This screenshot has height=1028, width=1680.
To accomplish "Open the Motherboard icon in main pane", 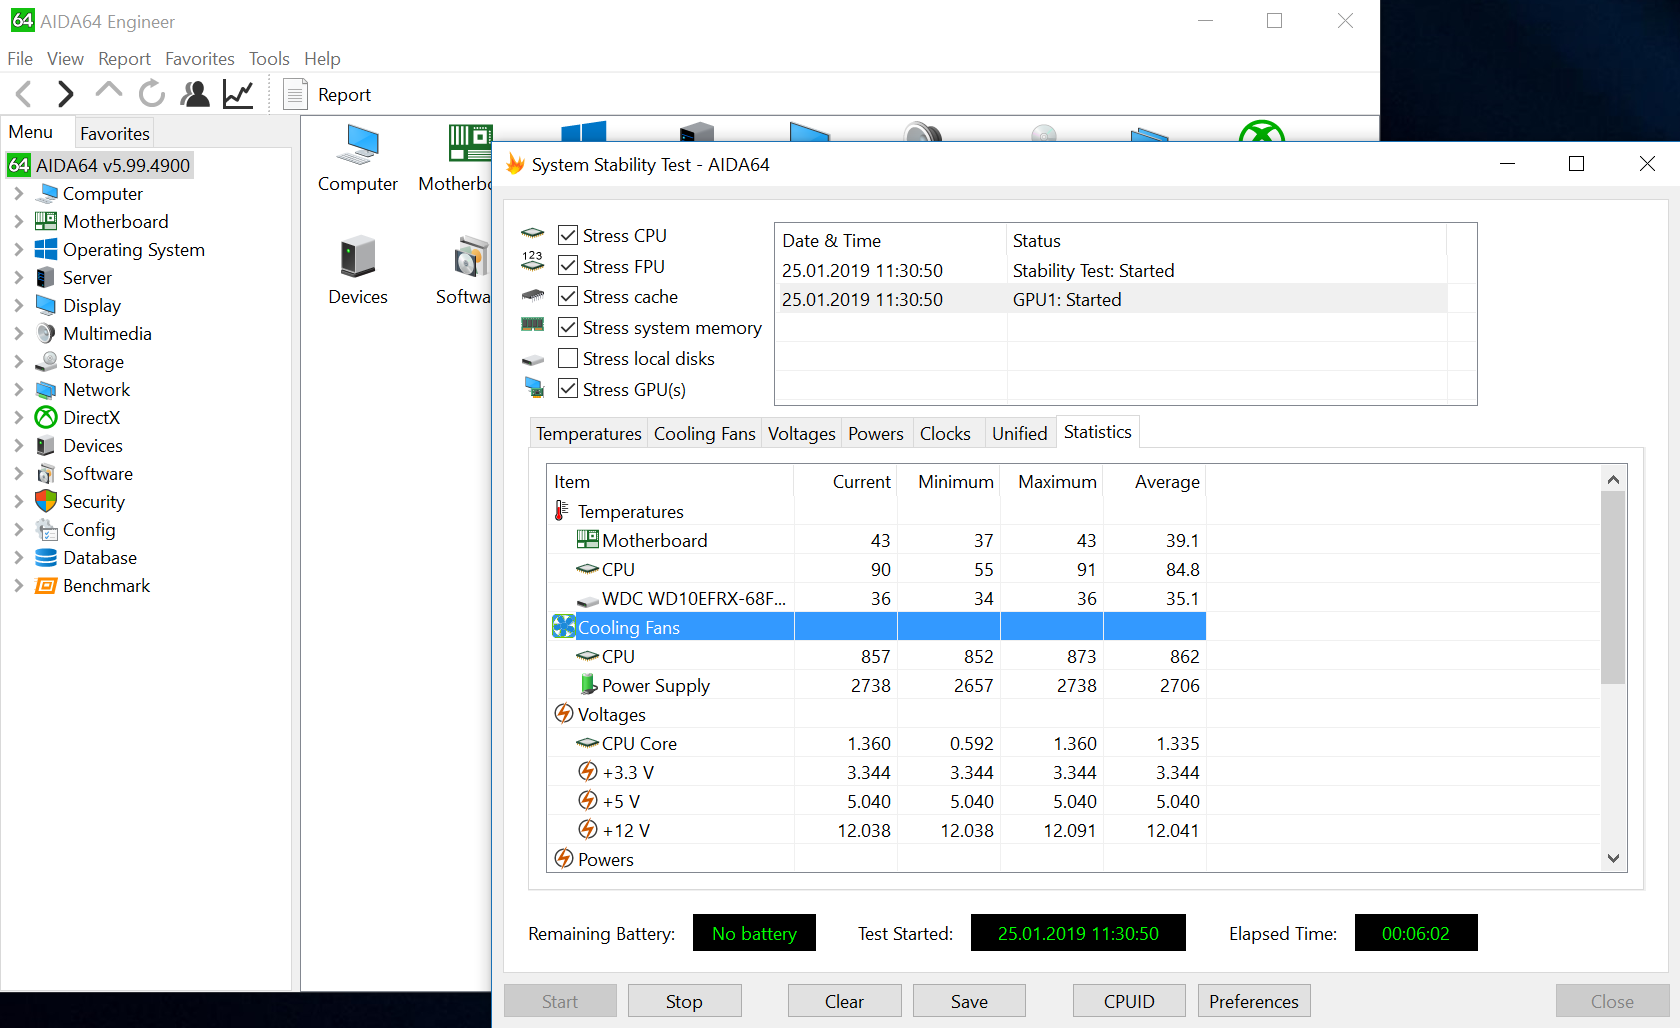I will 470,144.
